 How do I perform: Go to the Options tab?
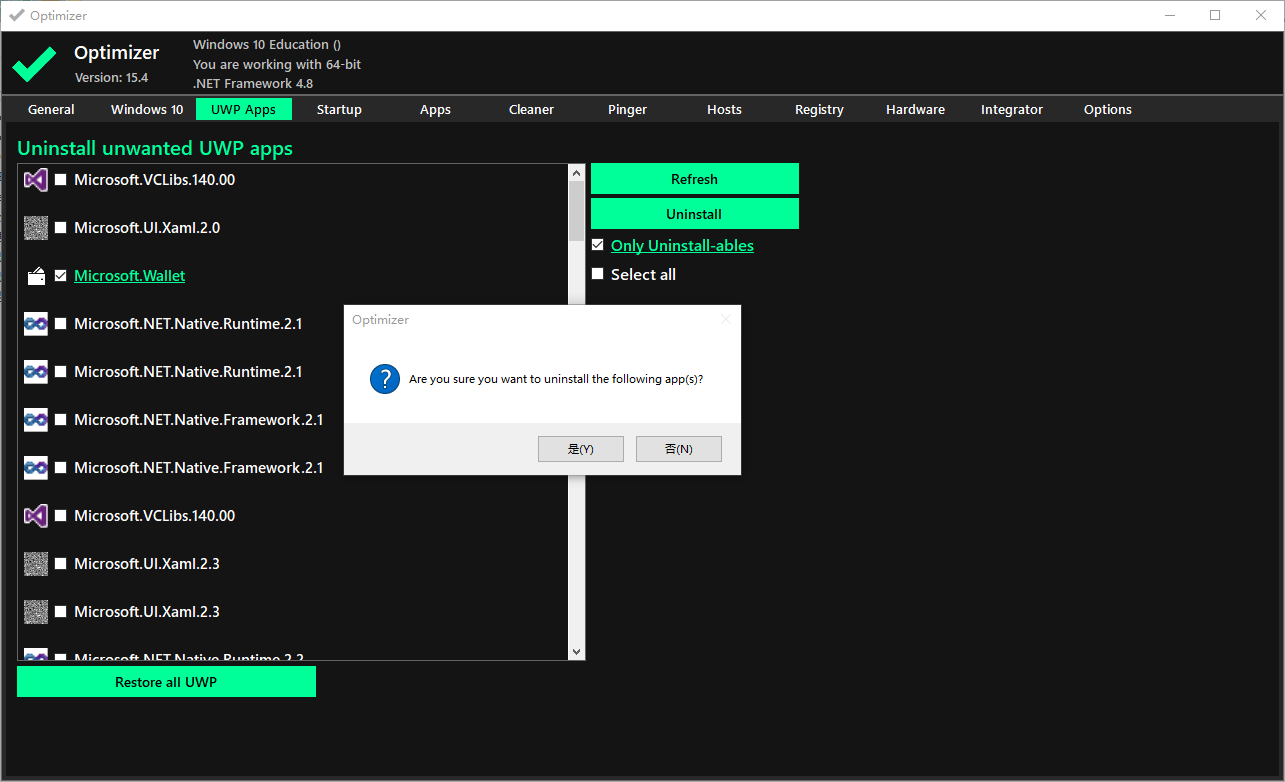(1108, 109)
